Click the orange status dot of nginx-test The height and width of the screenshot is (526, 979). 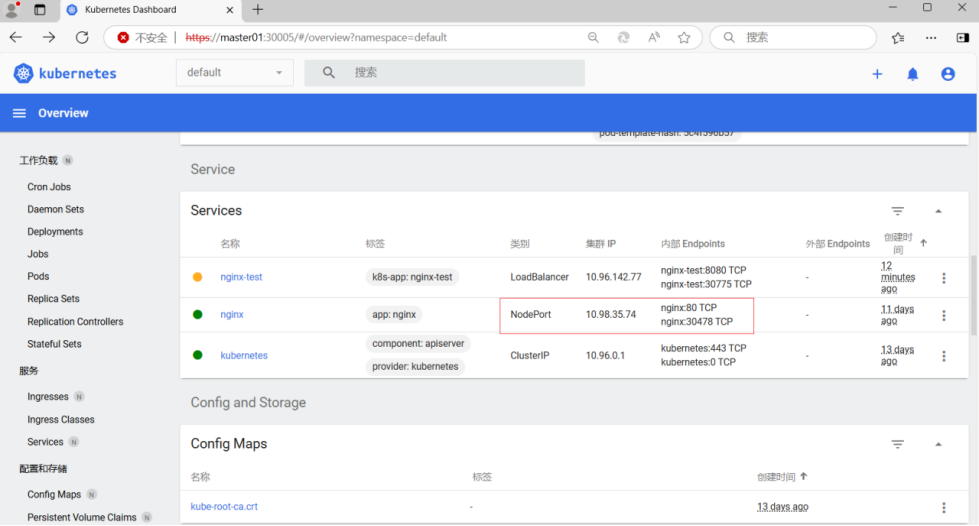[x=197, y=277]
